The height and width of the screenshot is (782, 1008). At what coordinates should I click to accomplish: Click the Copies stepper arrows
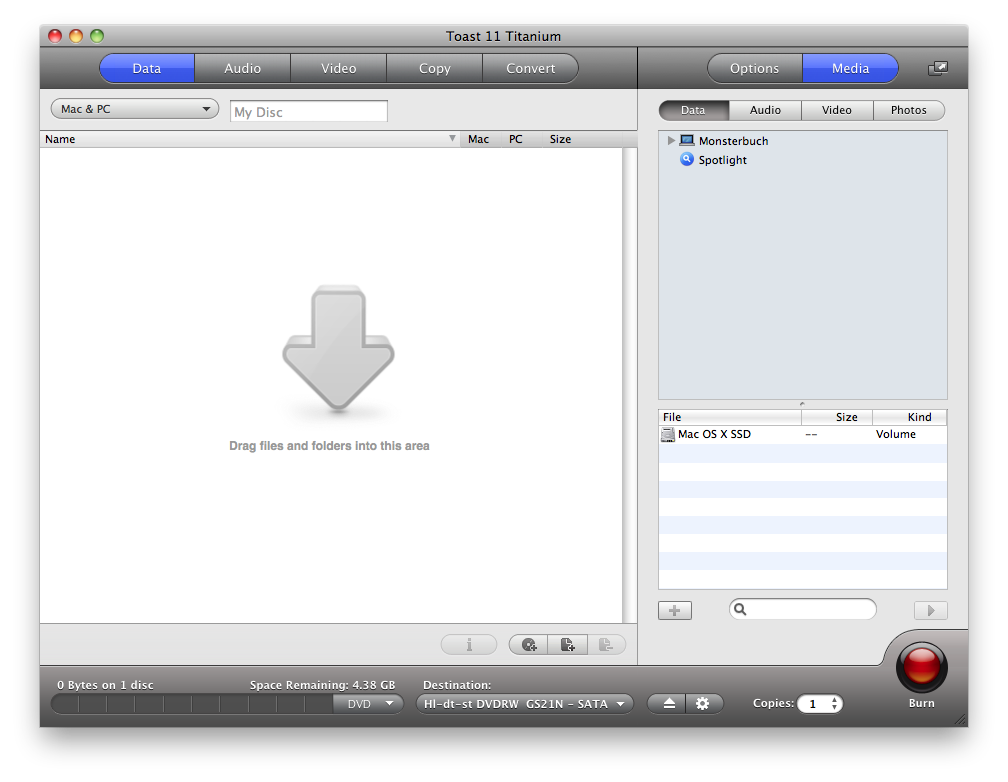[x=834, y=704]
